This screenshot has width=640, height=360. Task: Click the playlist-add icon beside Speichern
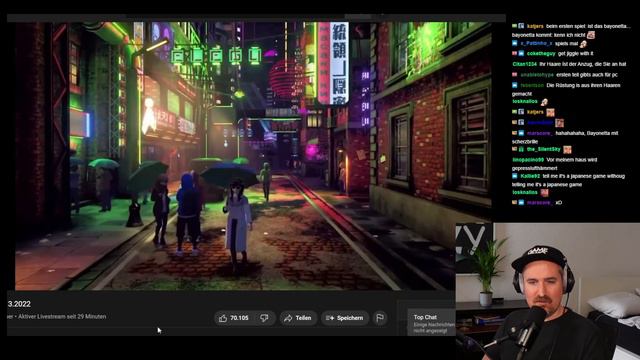coord(330,318)
